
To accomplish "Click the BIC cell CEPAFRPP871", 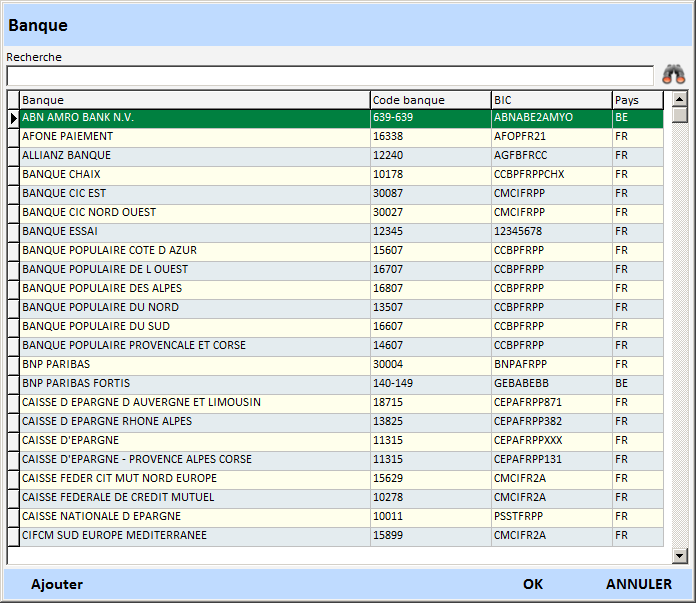I will pyautogui.click(x=552, y=403).
